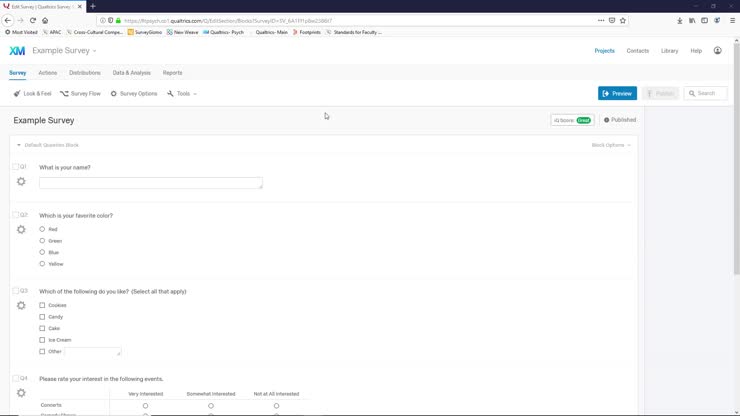Click in the survey Search field
740x416 pixels.
706,93
